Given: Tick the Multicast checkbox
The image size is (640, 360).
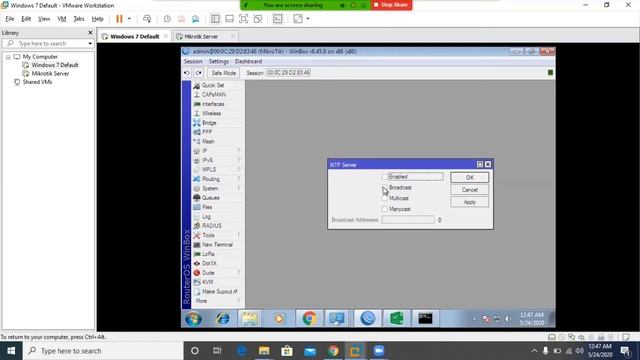Looking at the screenshot, I should (x=384, y=198).
